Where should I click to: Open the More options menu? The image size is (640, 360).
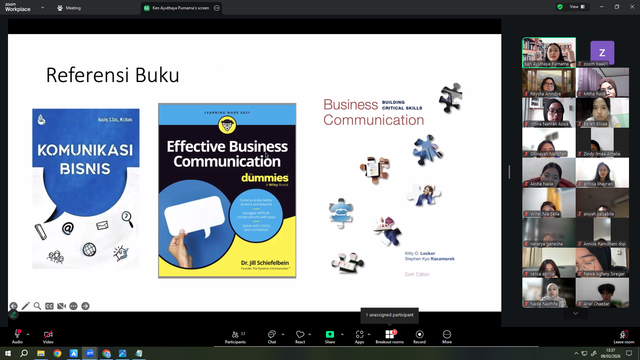(447, 337)
